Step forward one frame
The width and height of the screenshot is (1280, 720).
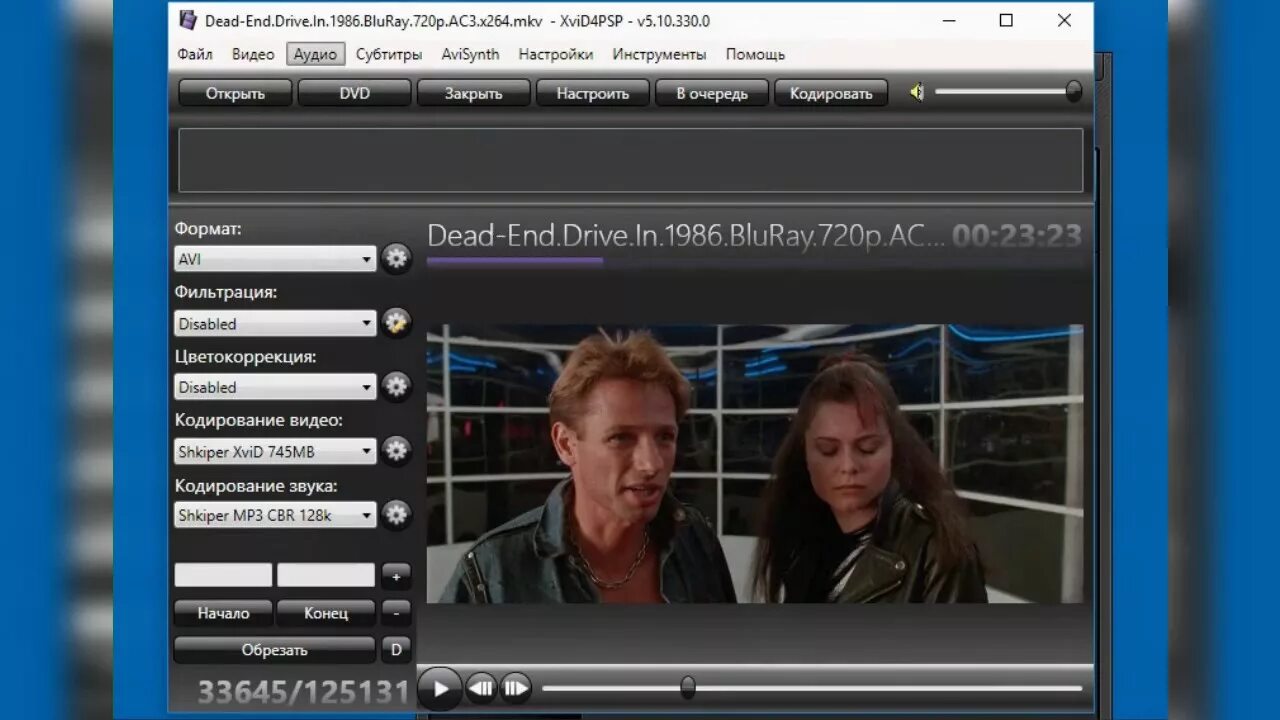(x=515, y=688)
